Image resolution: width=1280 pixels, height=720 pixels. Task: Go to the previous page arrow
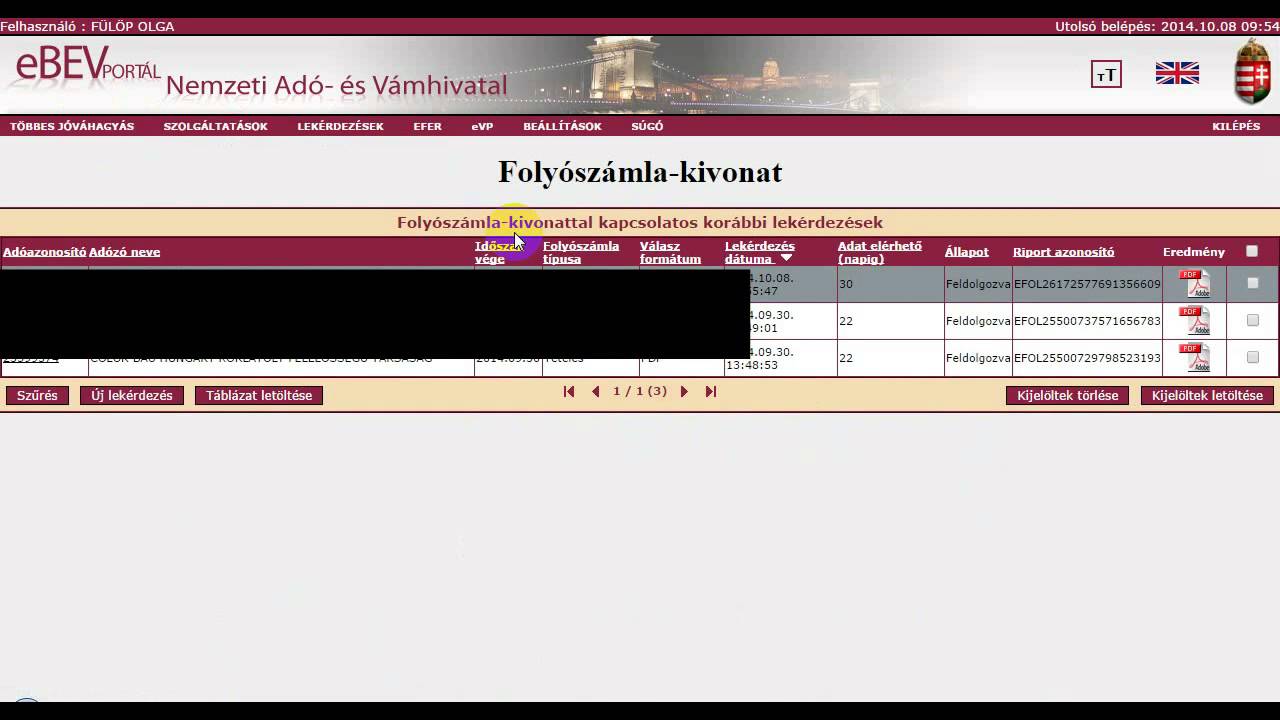click(596, 392)
